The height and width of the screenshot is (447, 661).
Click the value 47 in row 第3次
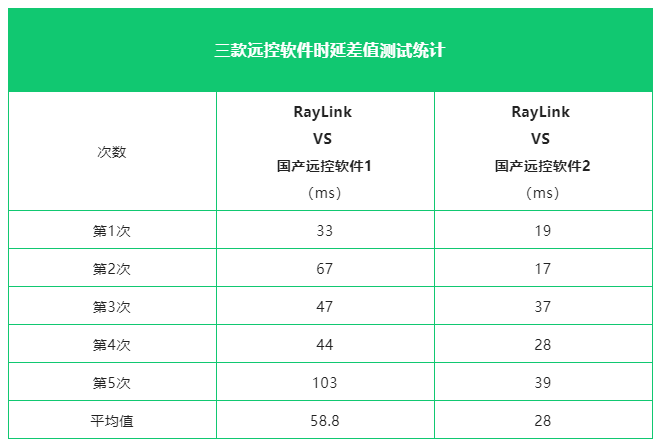325,307
